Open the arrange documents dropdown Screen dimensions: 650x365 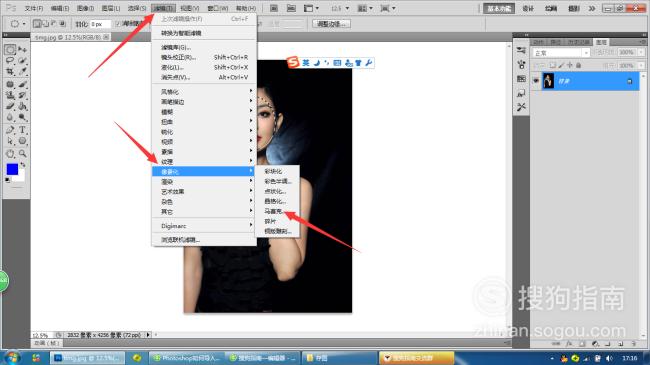(364, 8)
